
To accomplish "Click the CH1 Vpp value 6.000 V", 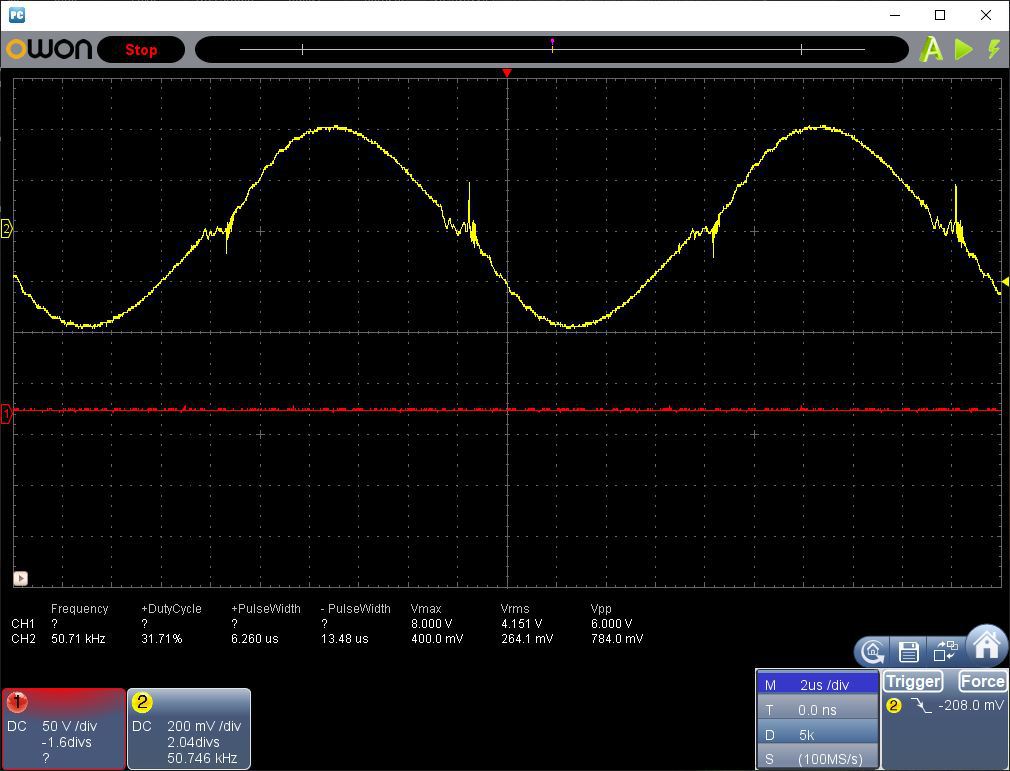I will click(611, 623).
